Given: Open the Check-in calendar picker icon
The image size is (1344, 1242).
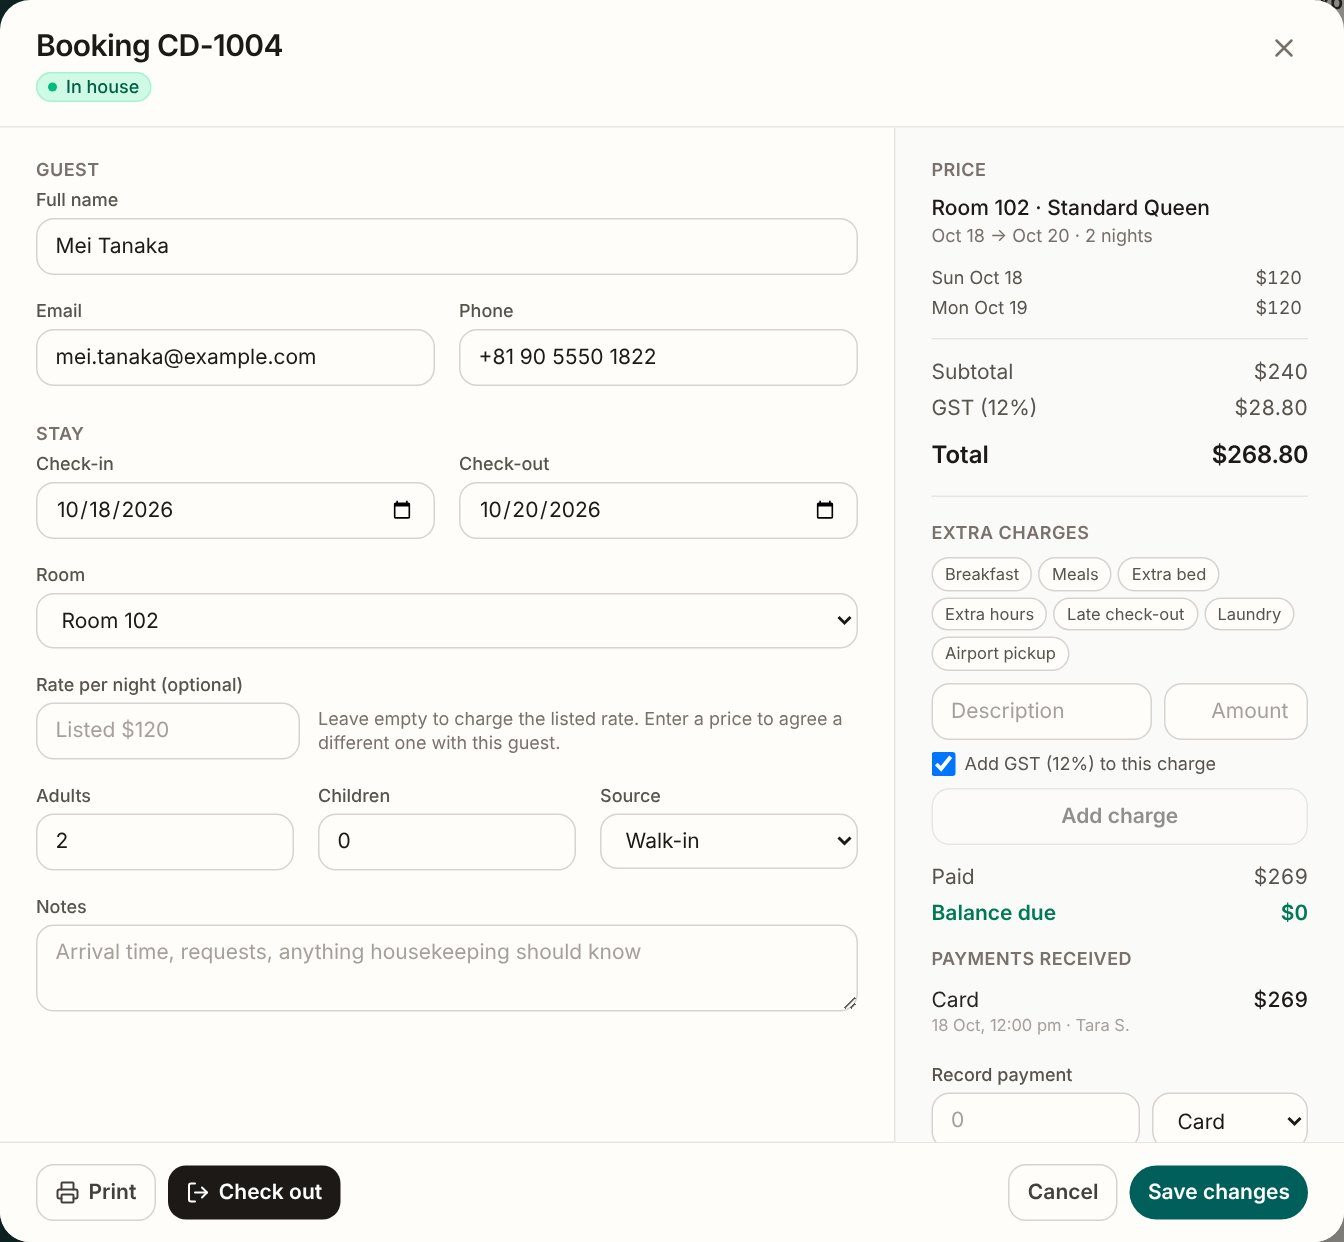Looking at the screenshot, I should (402, 510).
